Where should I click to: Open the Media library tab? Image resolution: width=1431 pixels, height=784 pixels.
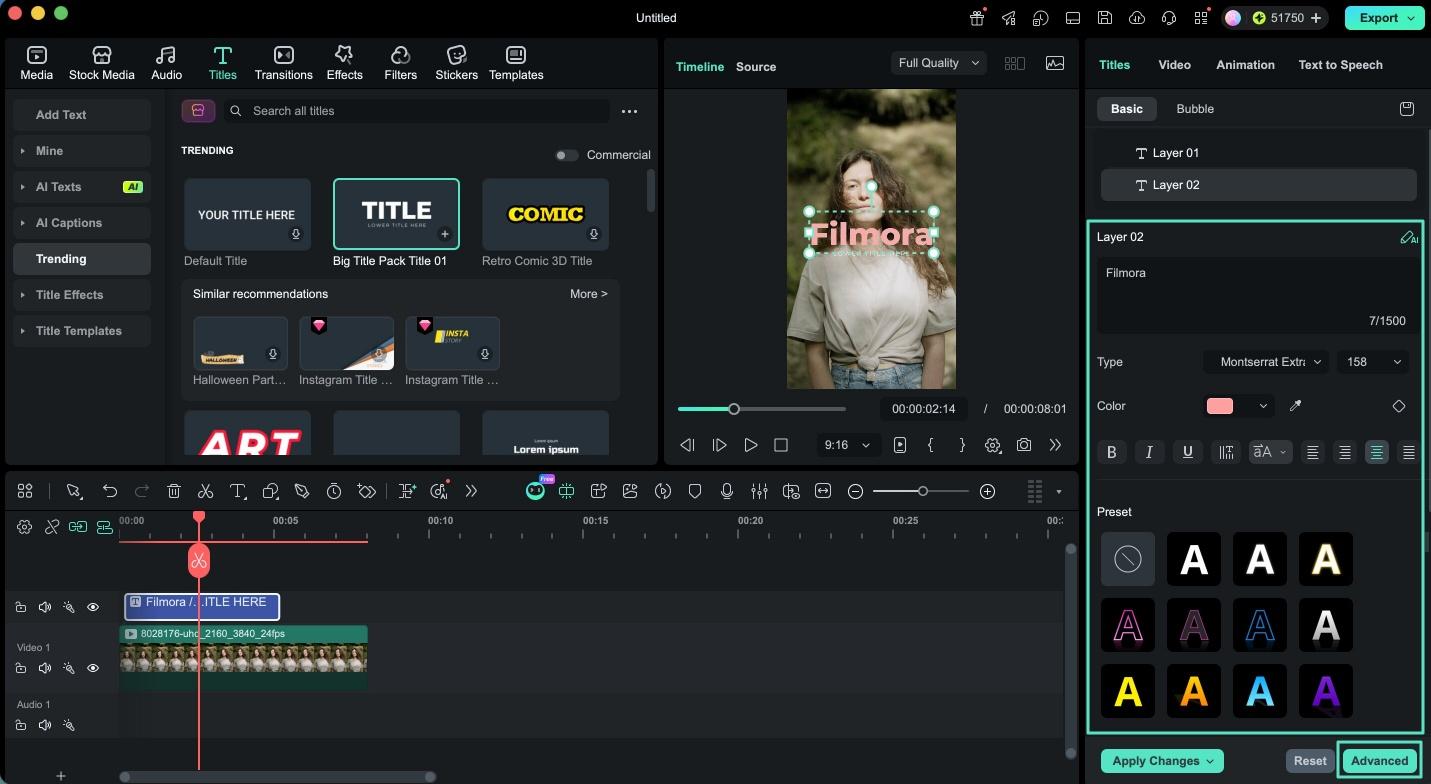pos(36,63)
